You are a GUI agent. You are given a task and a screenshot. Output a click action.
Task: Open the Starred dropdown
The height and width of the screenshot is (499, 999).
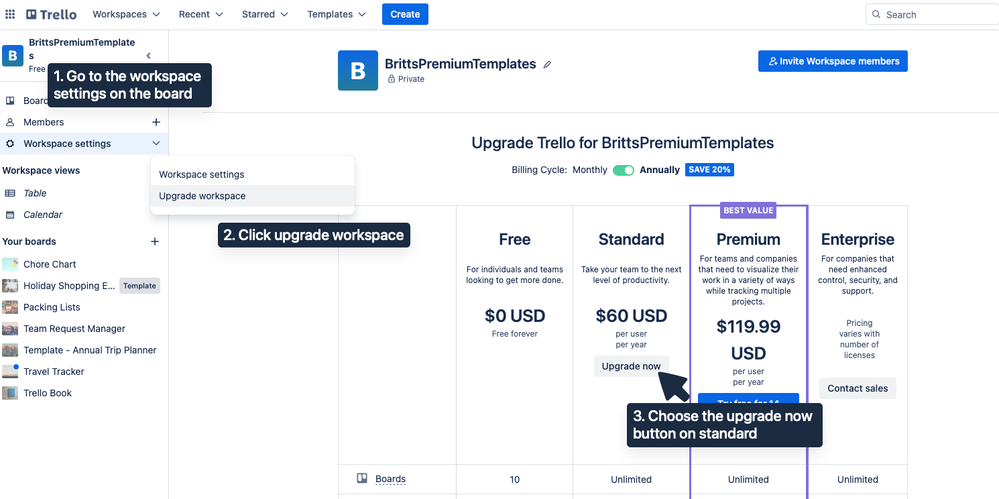pos(264,14)
